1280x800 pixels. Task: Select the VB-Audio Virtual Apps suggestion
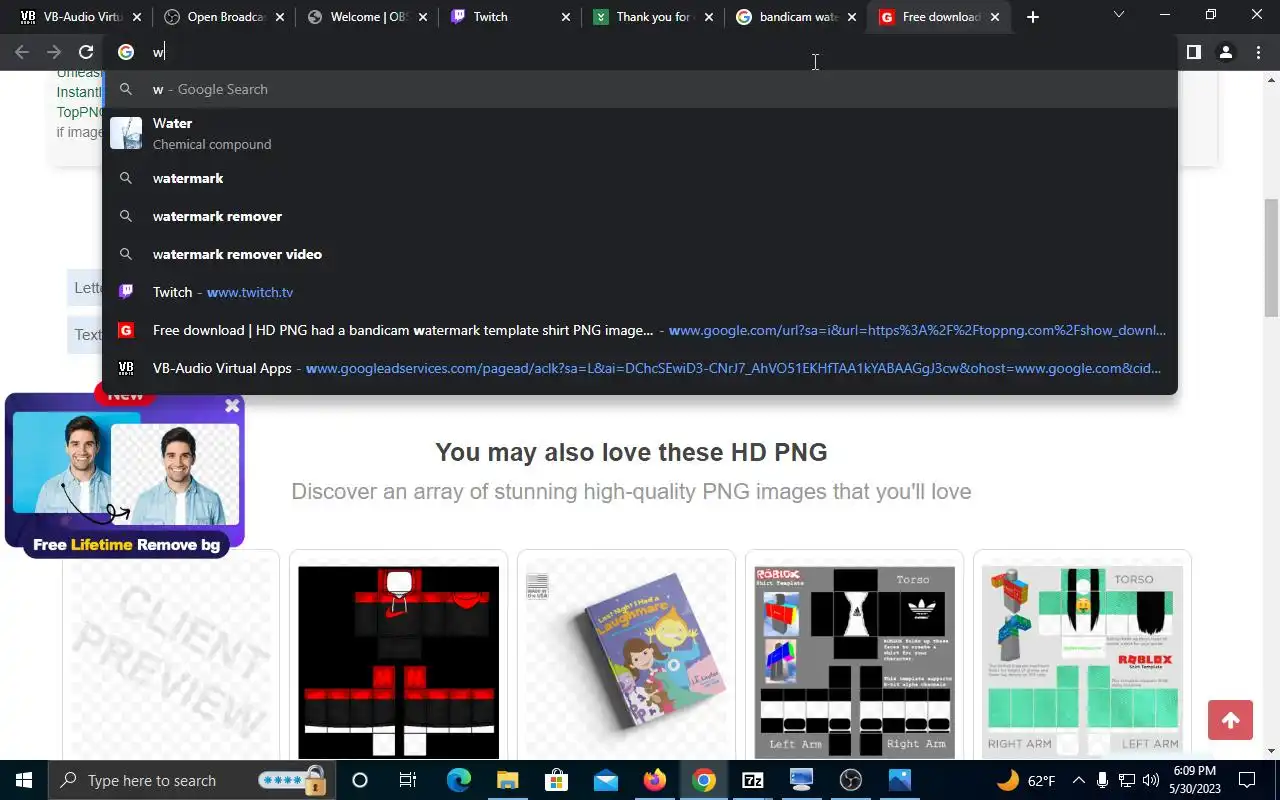640,368
